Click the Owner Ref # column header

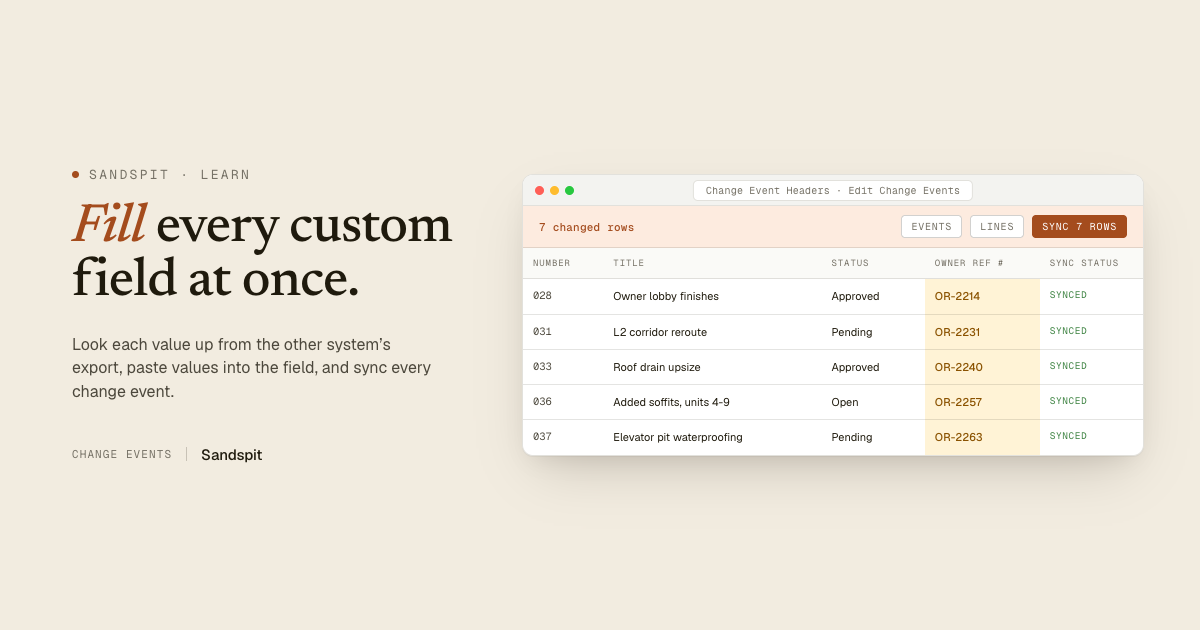coord(969,263)
